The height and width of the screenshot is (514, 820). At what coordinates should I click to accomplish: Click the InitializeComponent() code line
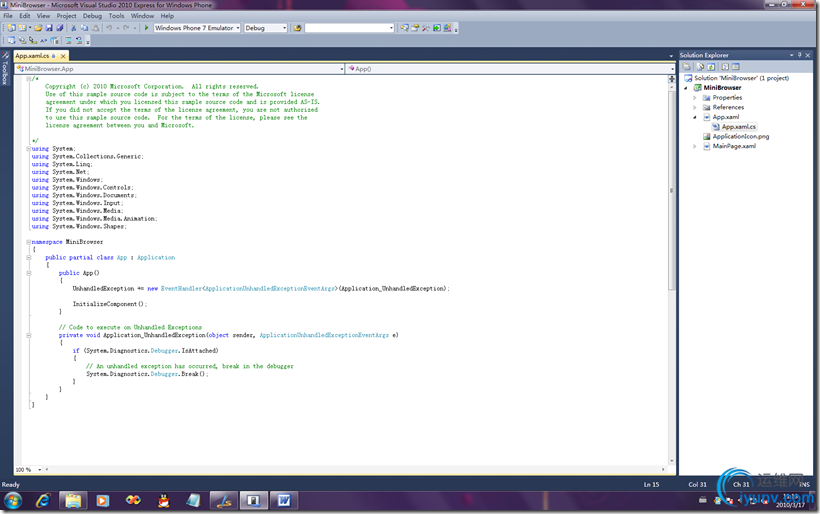(109, 304)
